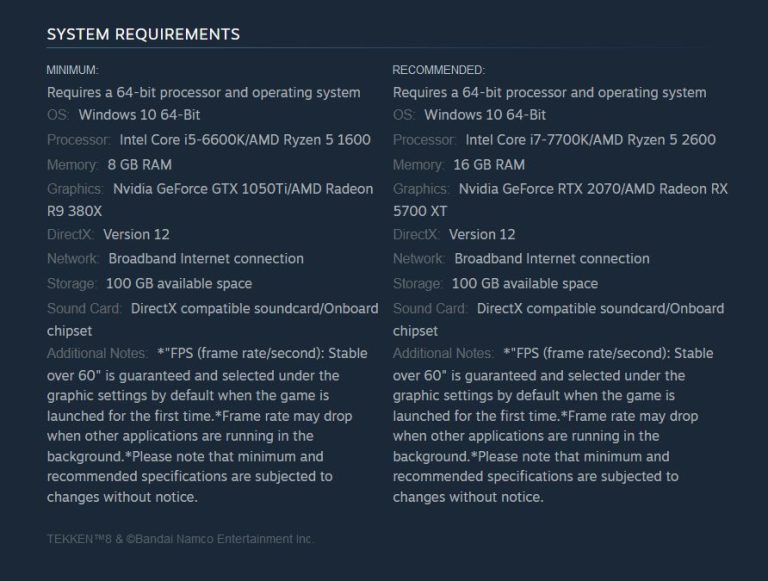The height and width of the screenshot is (581, 768).
Task: Click the minimum Sound Card label
Action: 84,308
